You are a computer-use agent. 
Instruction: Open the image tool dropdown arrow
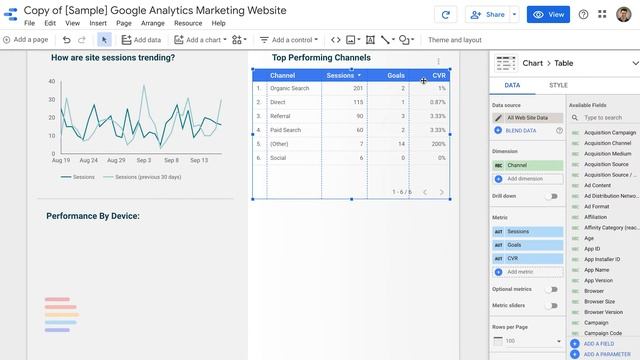(358, 40)
